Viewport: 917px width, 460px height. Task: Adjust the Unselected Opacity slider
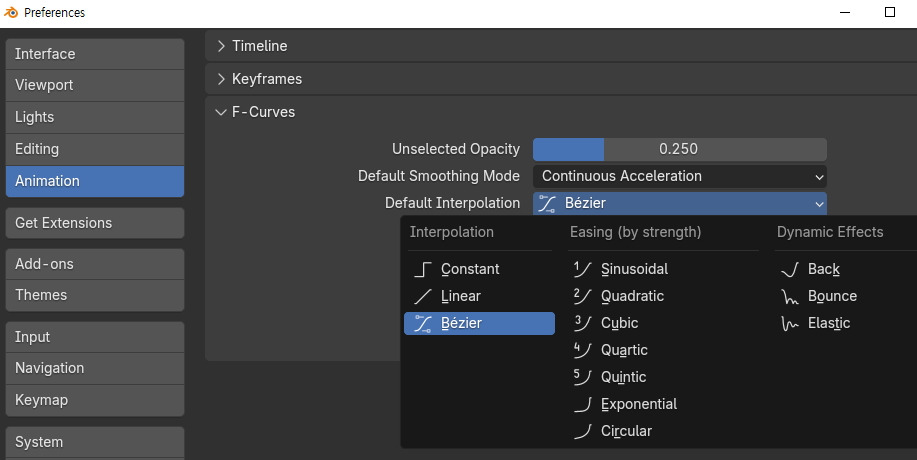pyautogui.click(x=679, y=149)
